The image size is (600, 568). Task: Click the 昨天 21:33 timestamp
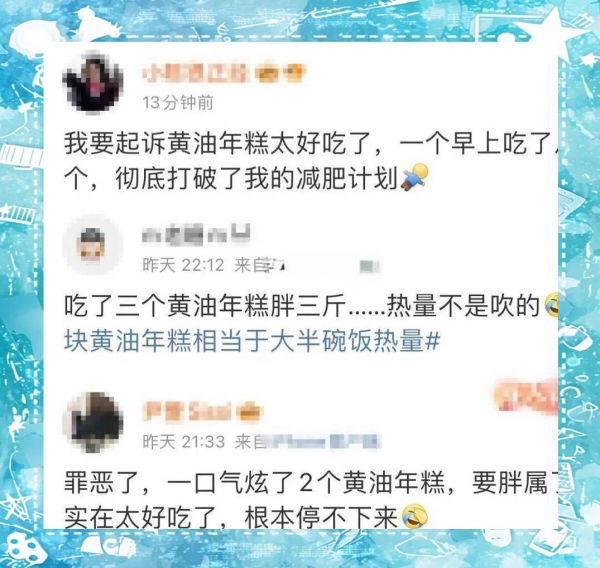pyautogui.click(x=184, y=442)
